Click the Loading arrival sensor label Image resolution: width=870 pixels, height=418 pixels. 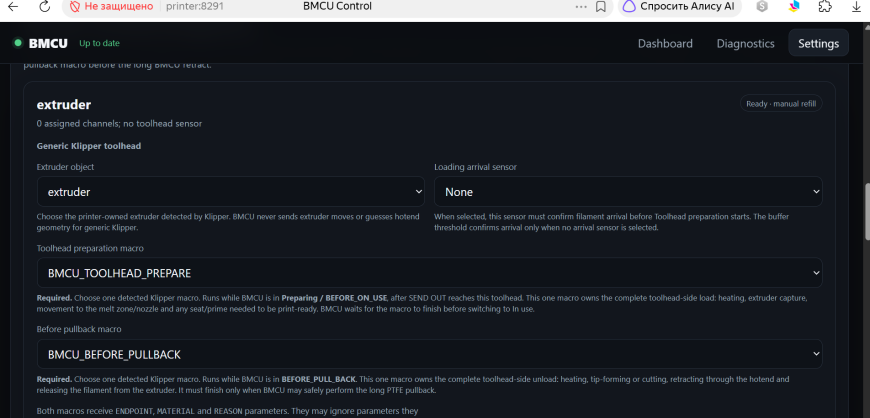click(x=476, y=167)
